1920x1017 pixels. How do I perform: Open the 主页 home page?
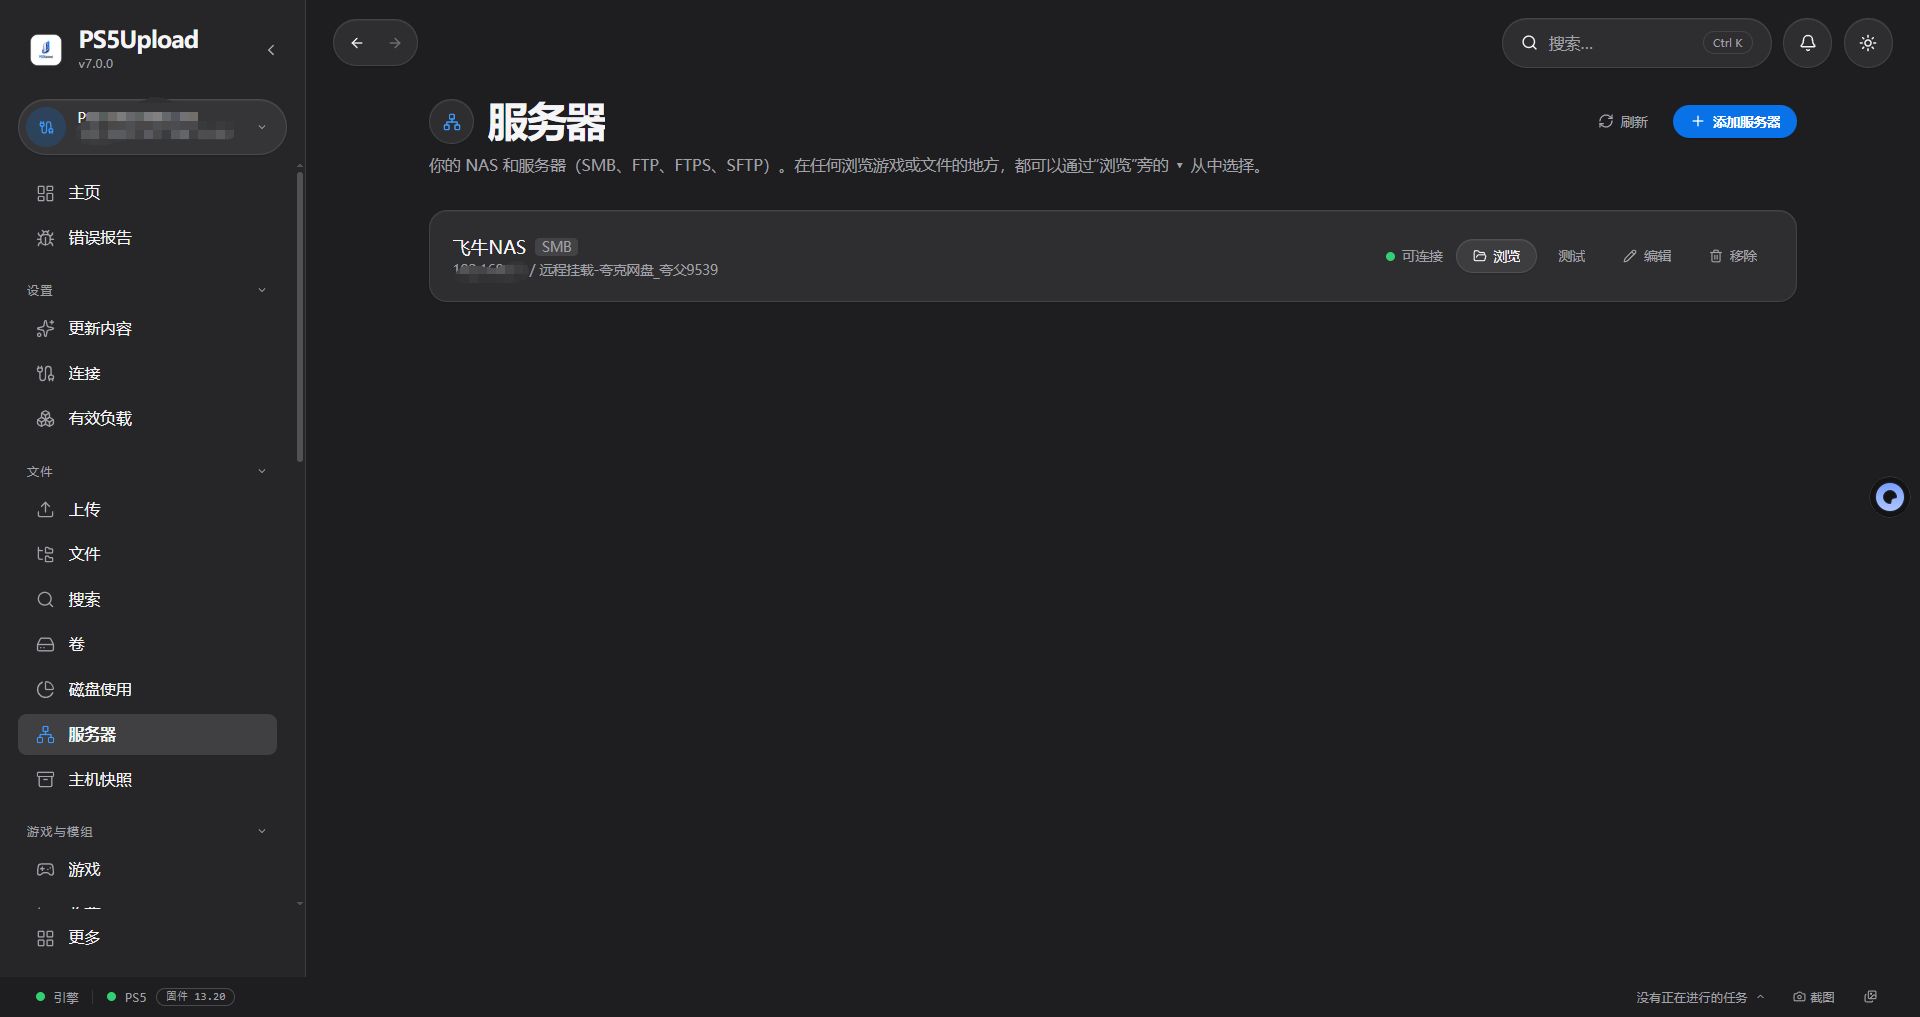click(x=147, y=193)
